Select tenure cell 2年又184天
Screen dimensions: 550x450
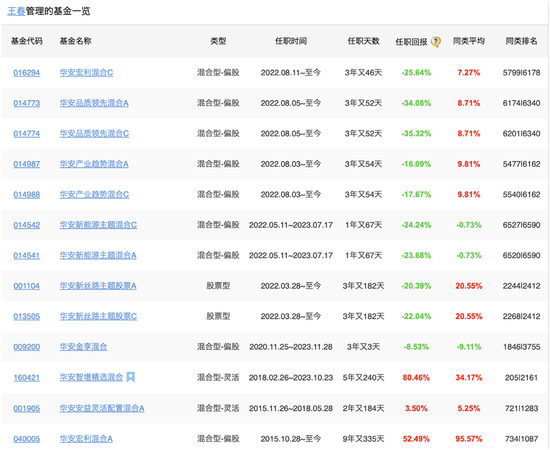pos(364,409)
